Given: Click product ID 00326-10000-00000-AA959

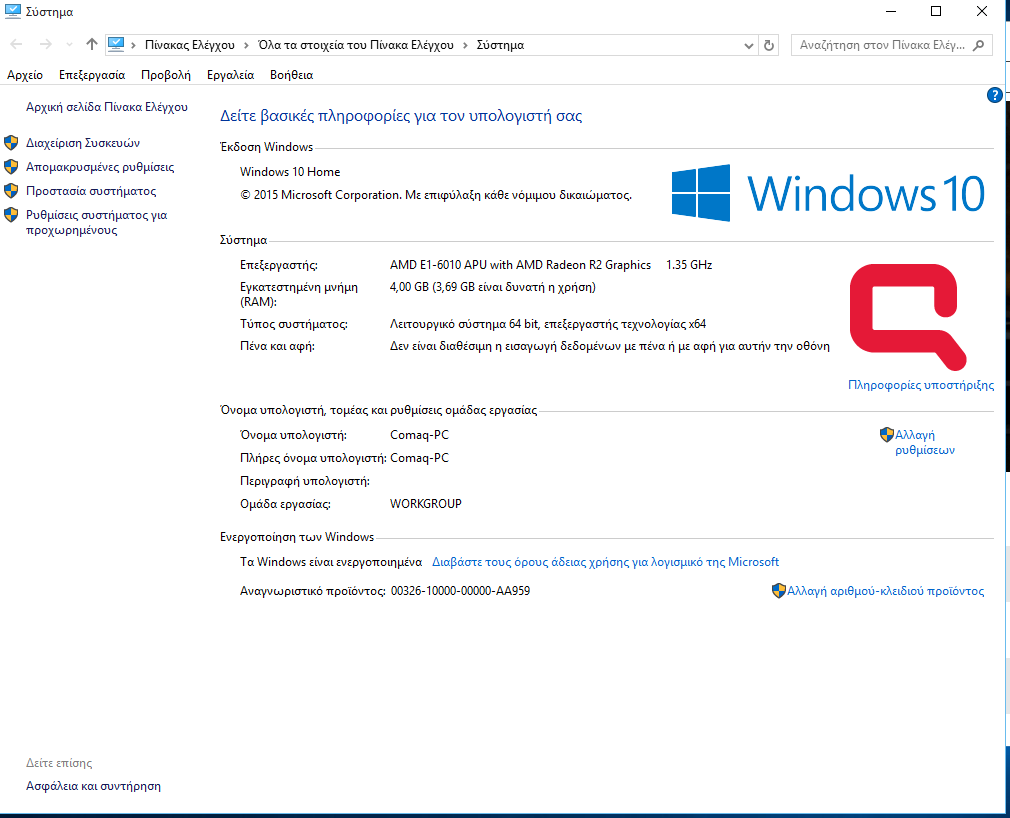Looking at the screenshot, I should (461, 591).
